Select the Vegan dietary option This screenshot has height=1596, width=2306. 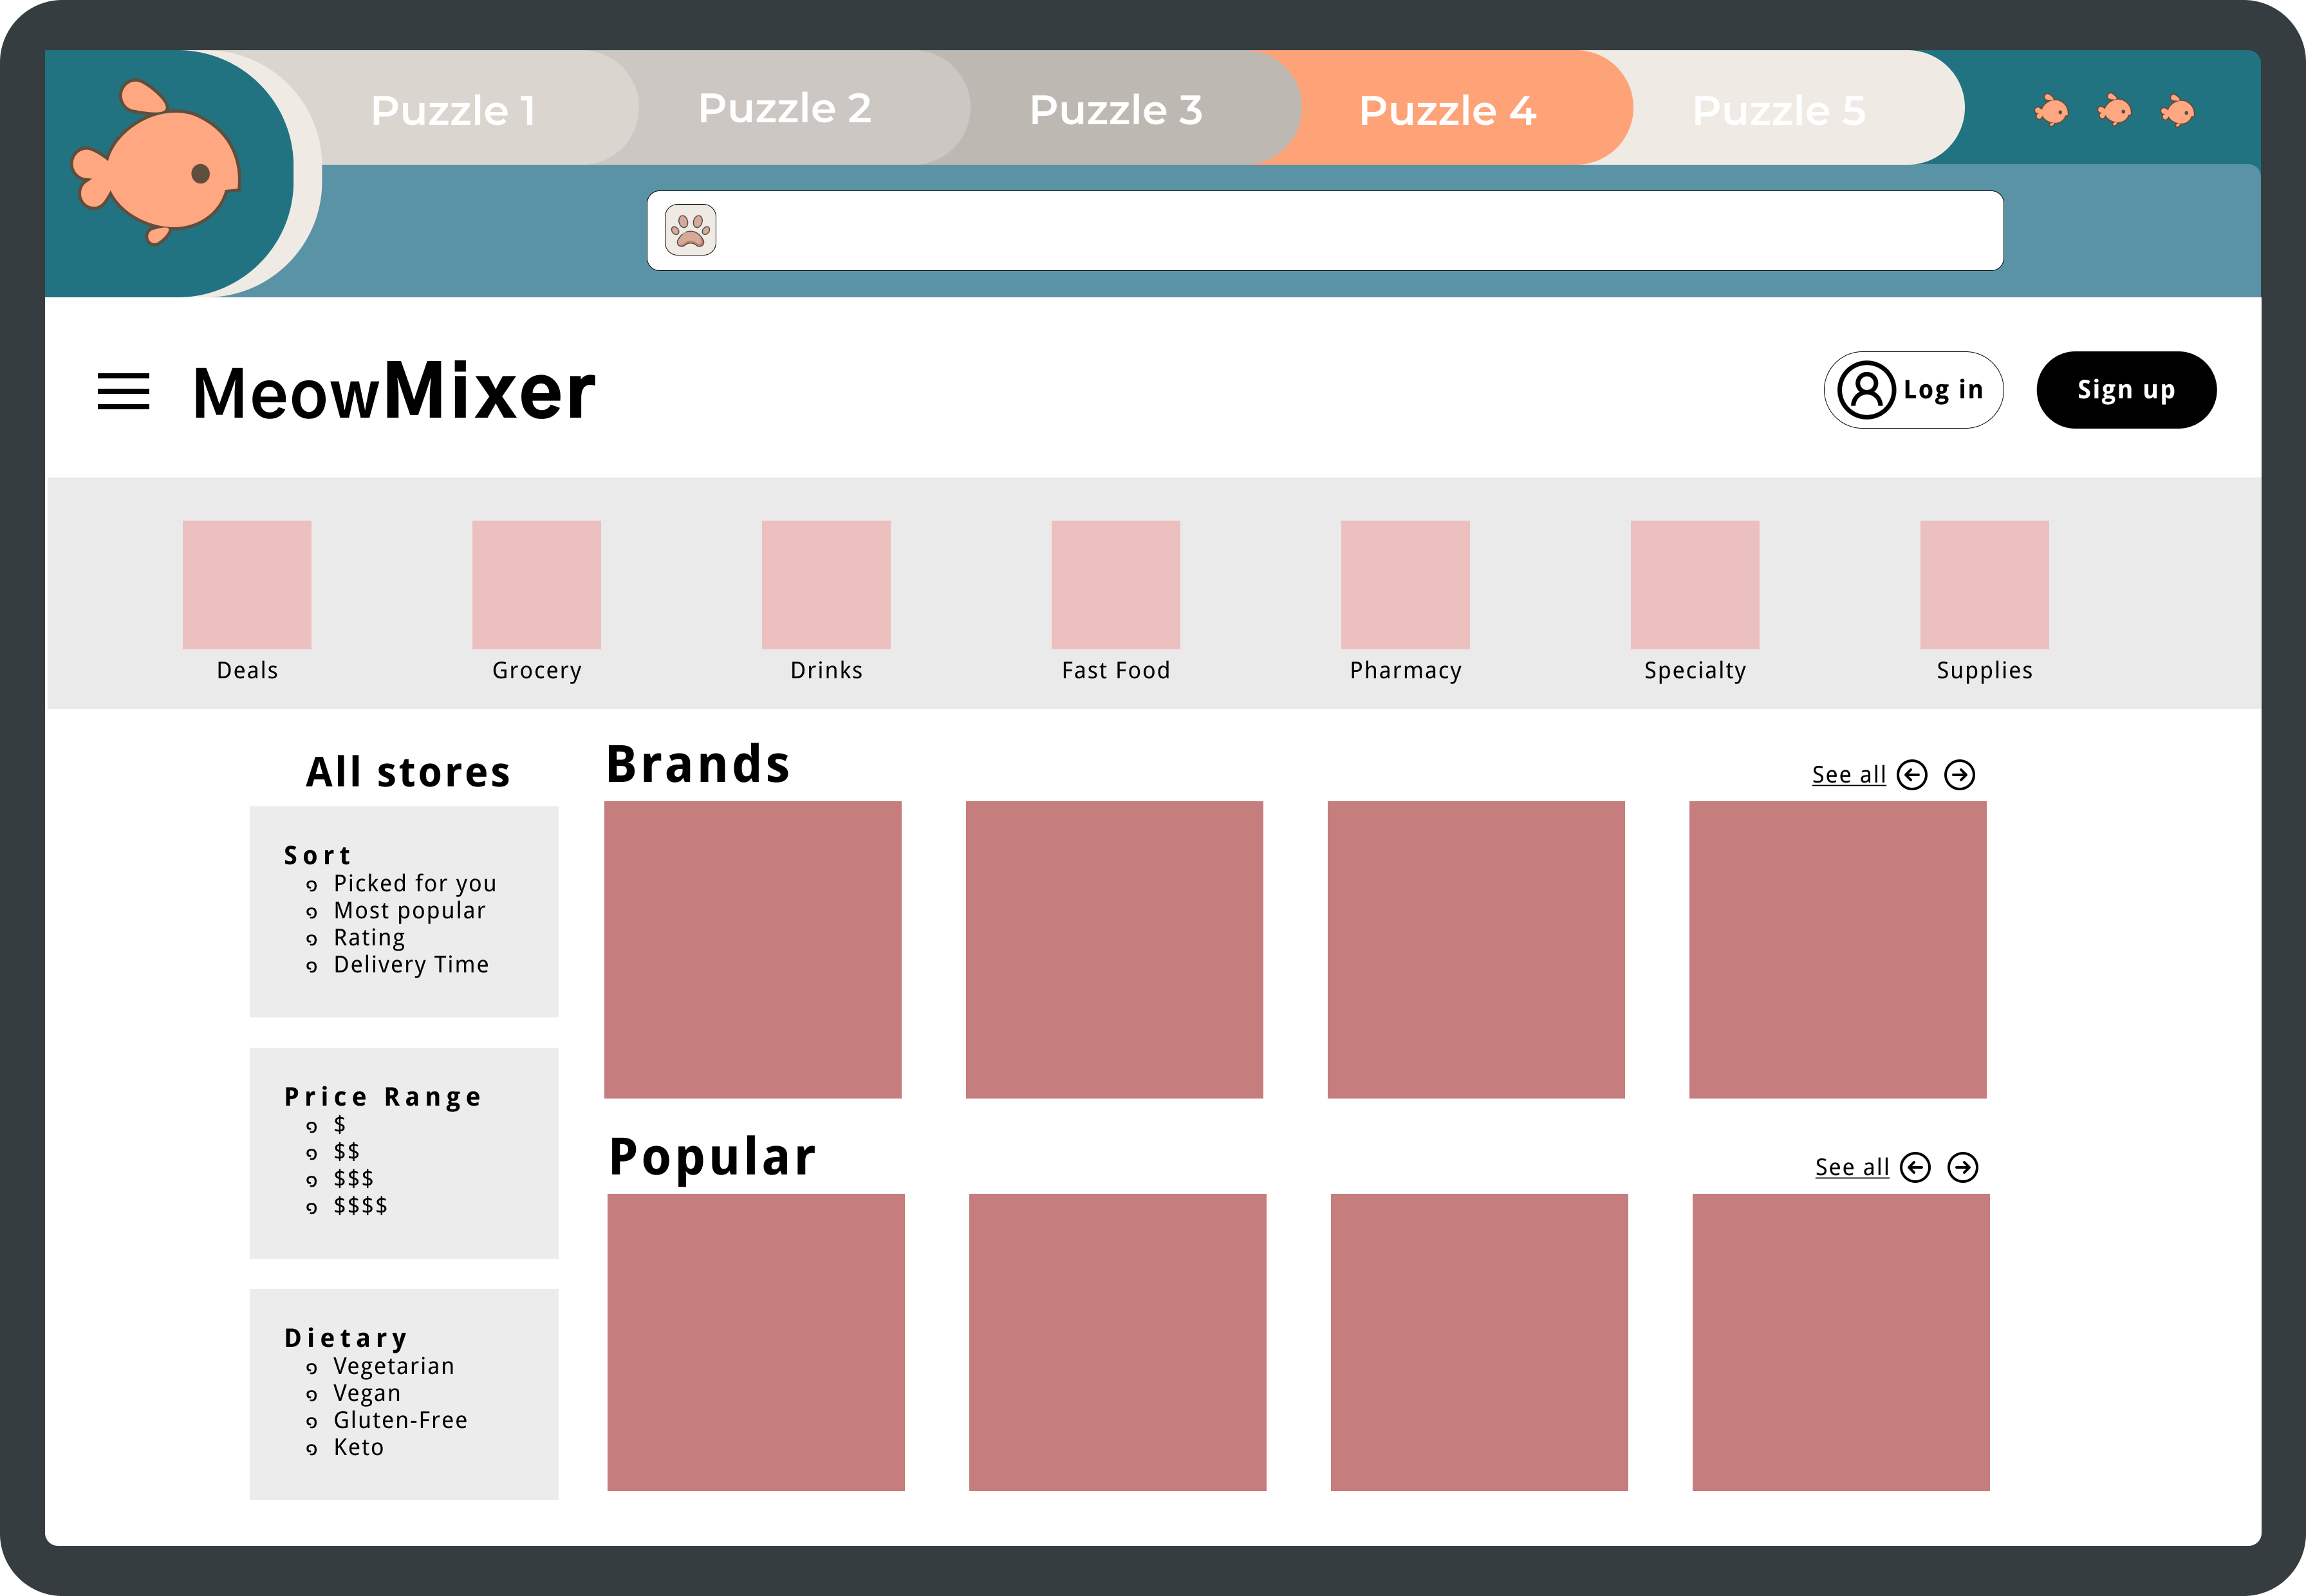click(366, 1393)
